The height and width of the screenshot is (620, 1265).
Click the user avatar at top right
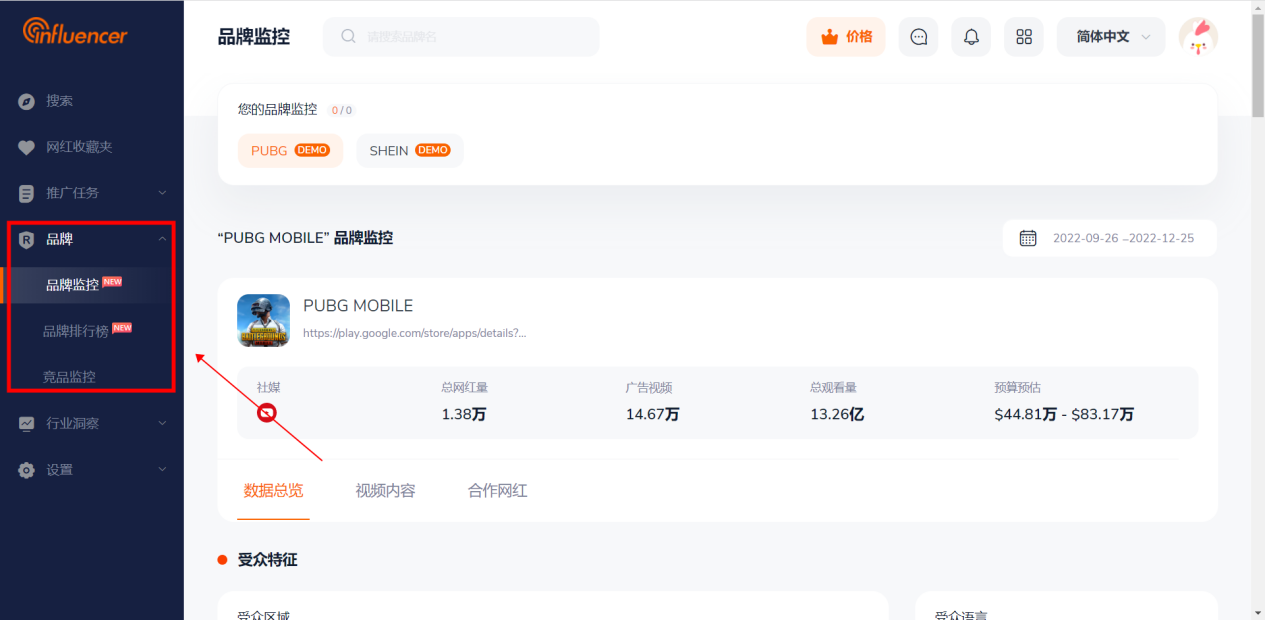point(1198,37)
